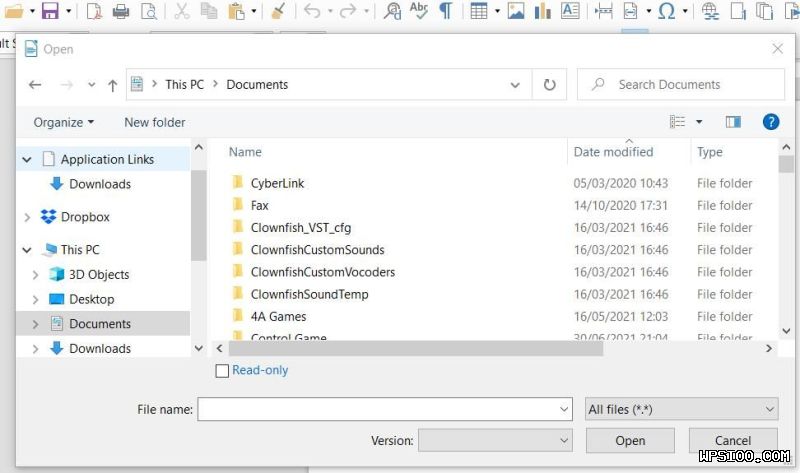
Task: Open the dialog help question mark icon
Action: coord(770,122)
